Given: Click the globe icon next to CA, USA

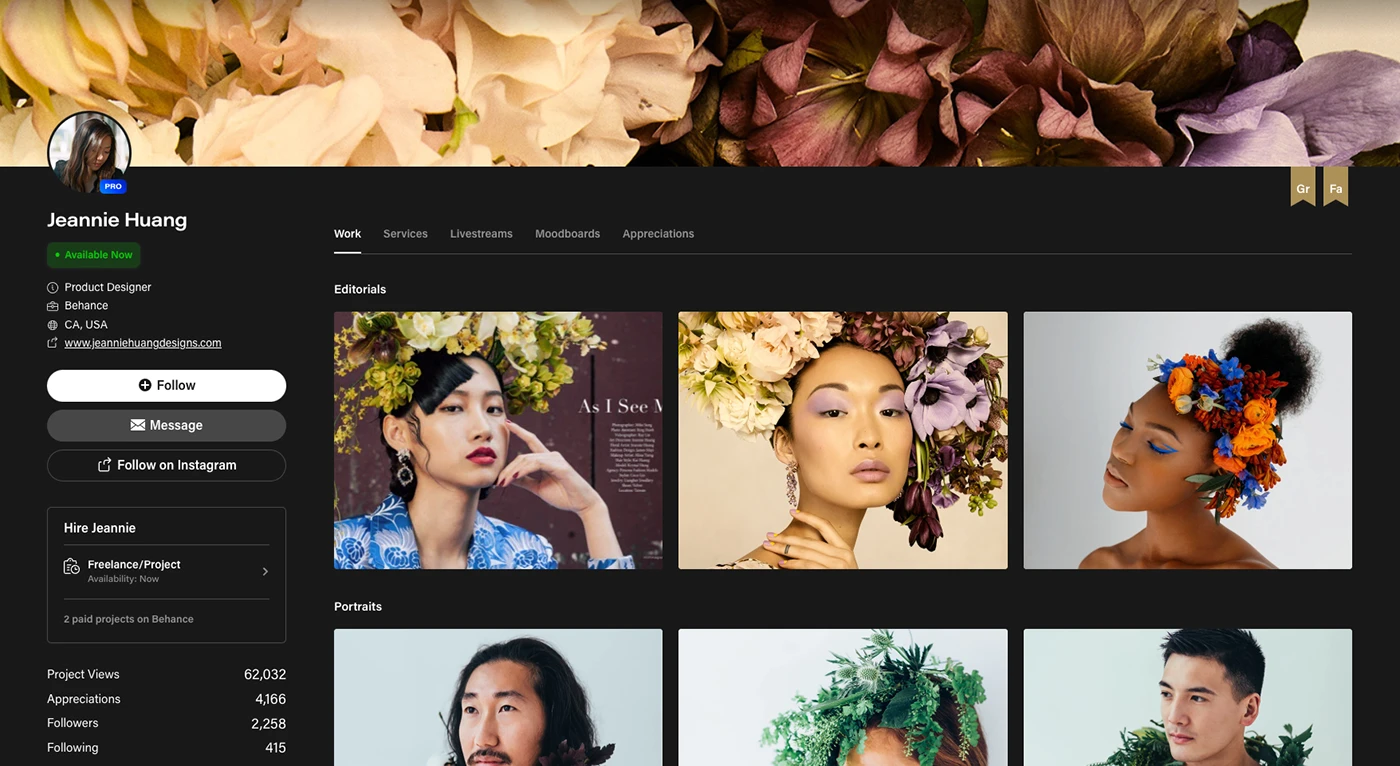Looking at the screenshot, I should point(53,325).
